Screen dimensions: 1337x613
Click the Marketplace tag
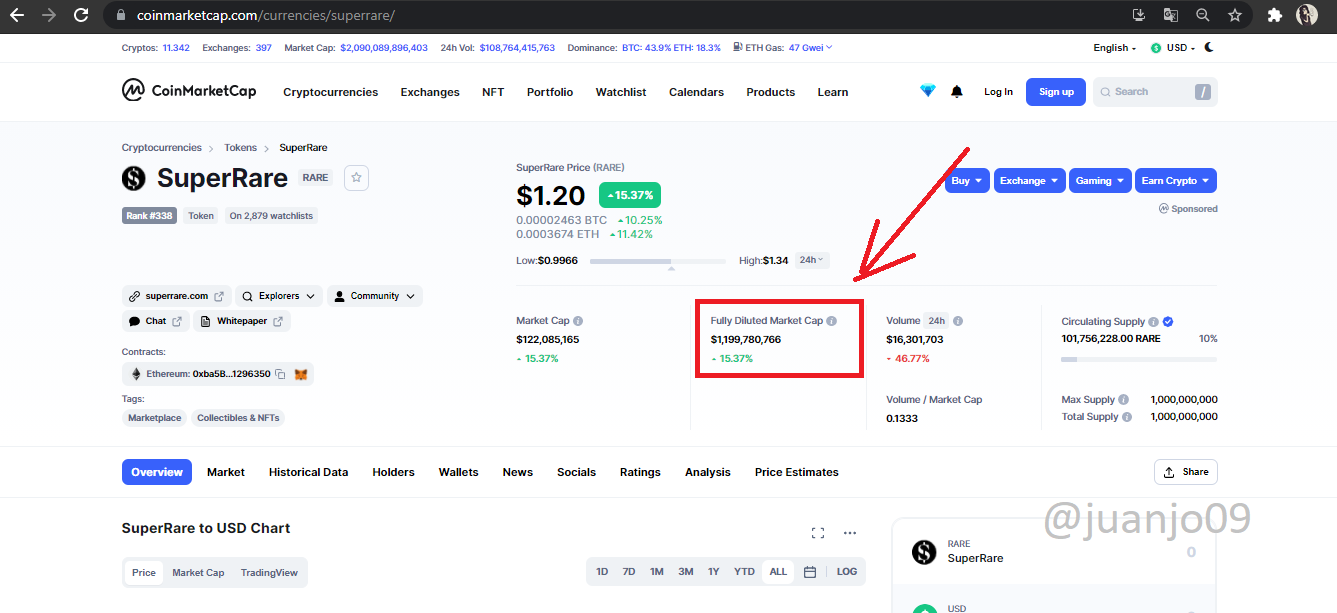coord(155,418)
